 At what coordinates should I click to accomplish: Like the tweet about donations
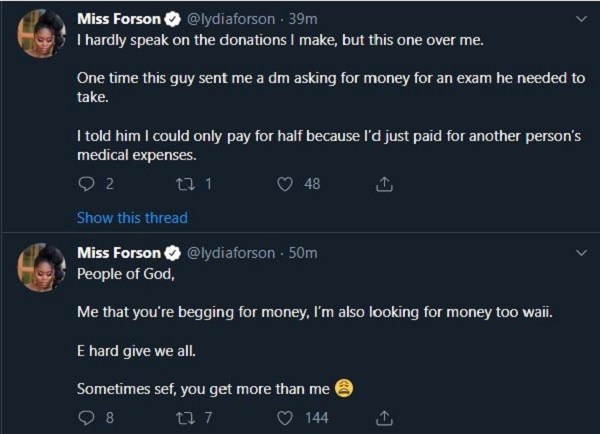coord(285,184)
